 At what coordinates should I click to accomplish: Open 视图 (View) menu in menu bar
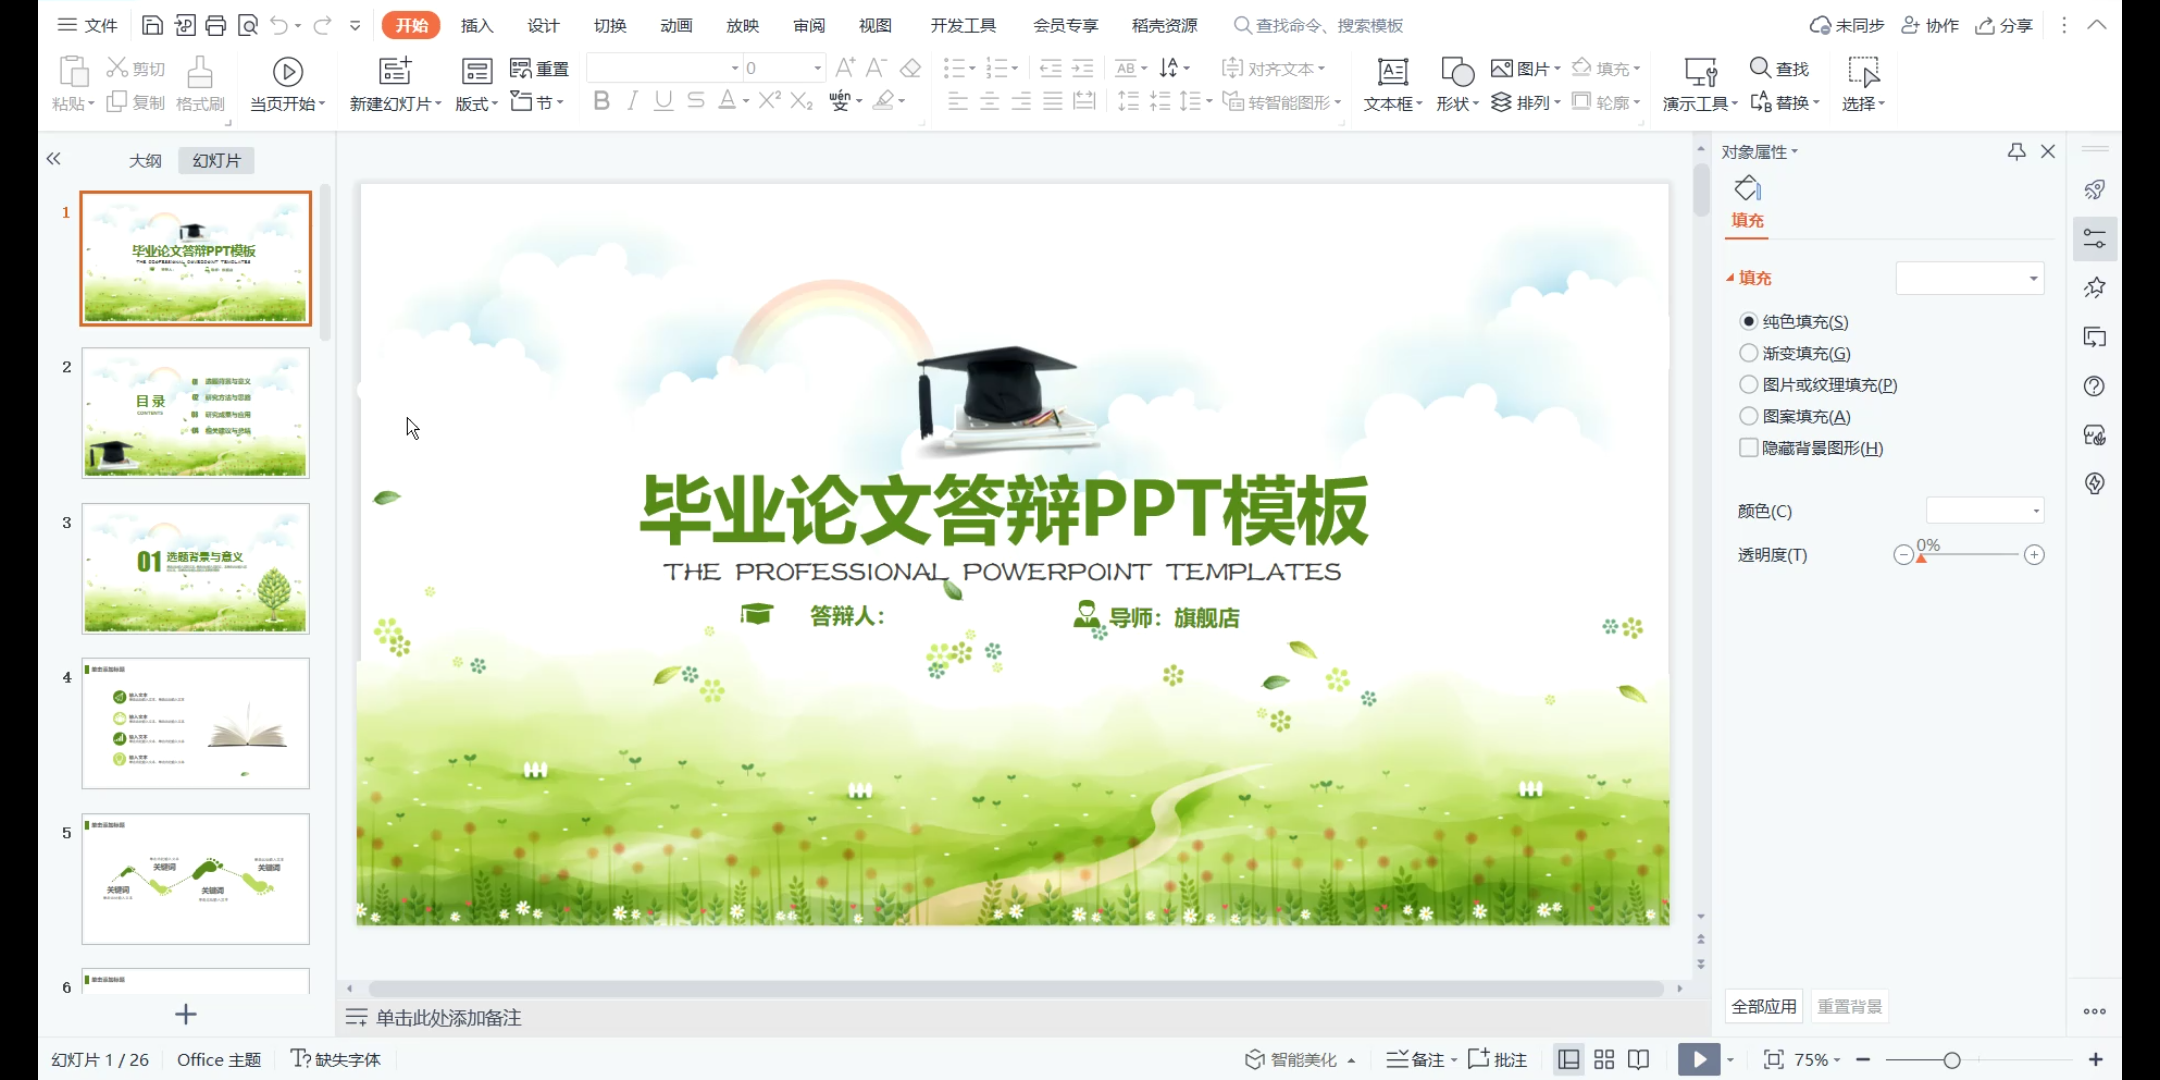coord(876,25)
